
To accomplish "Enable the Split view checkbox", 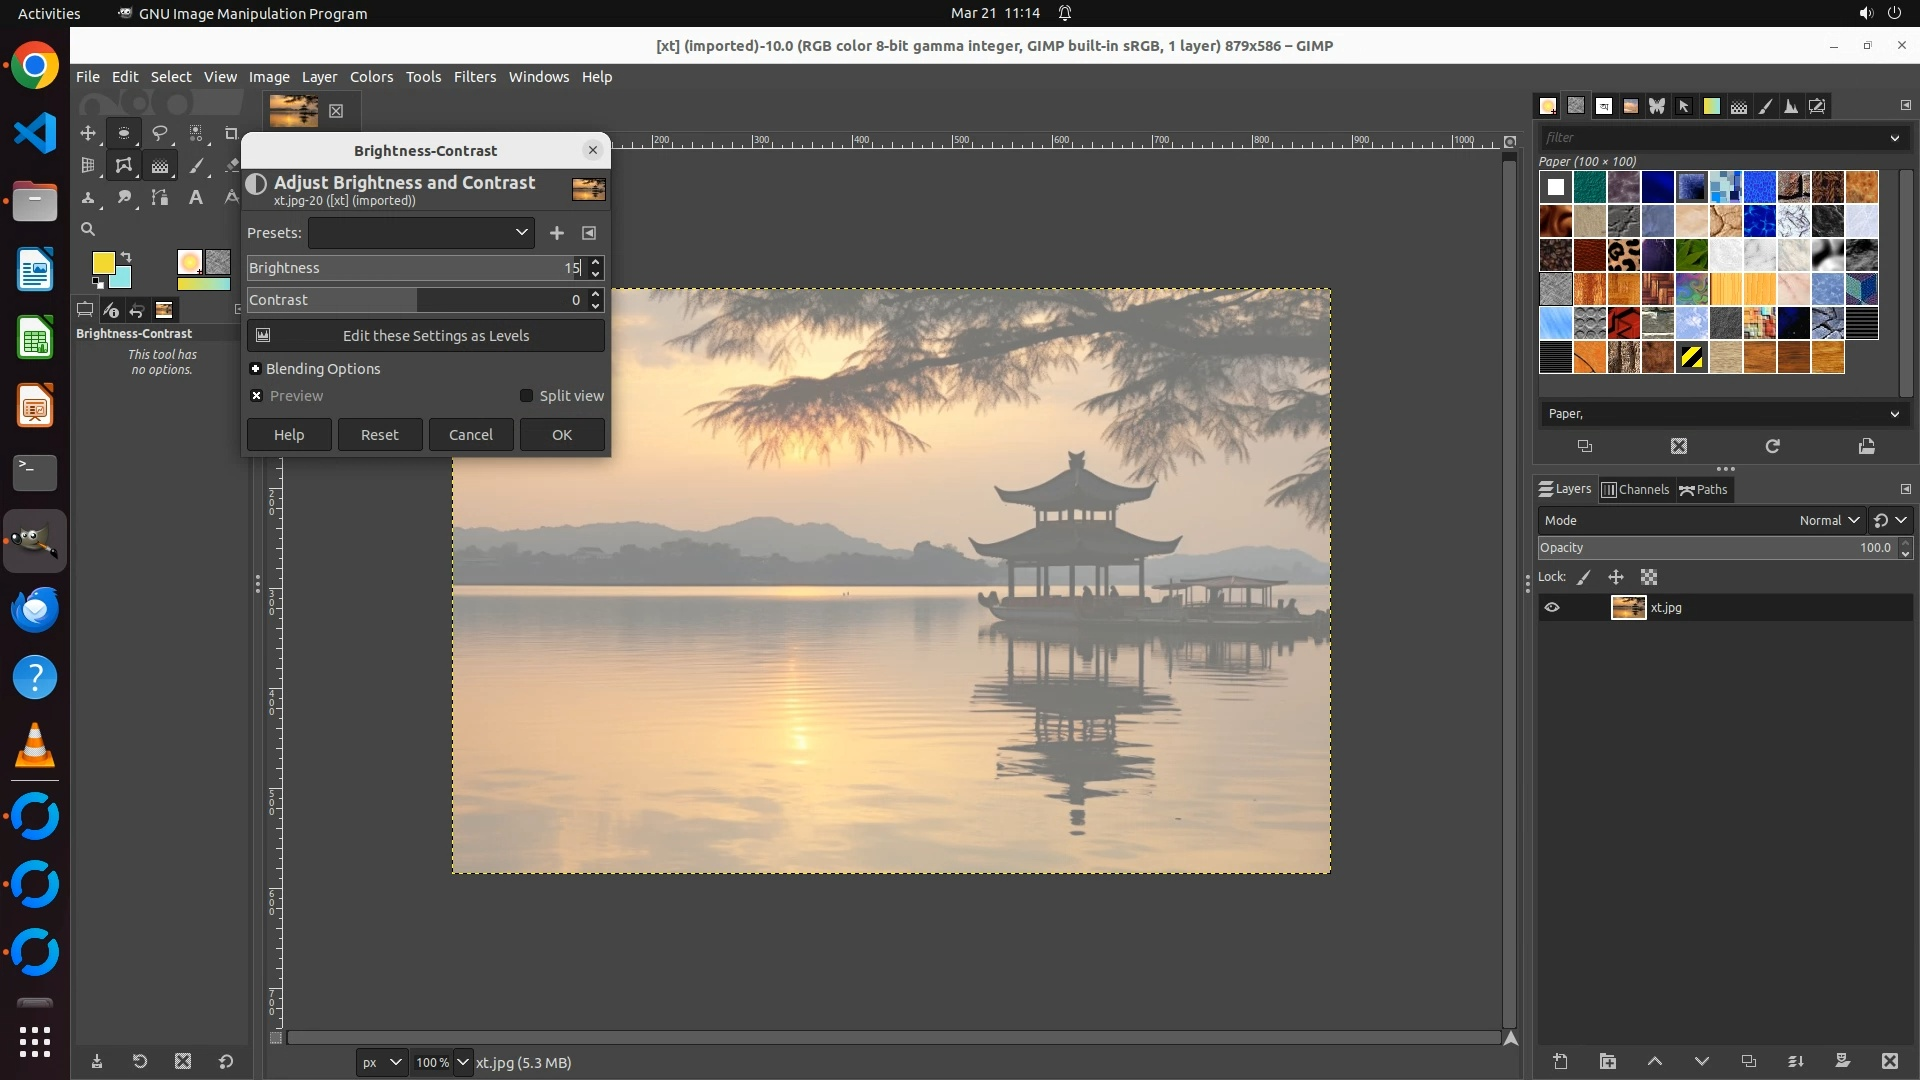I will [x=527, y=396].
